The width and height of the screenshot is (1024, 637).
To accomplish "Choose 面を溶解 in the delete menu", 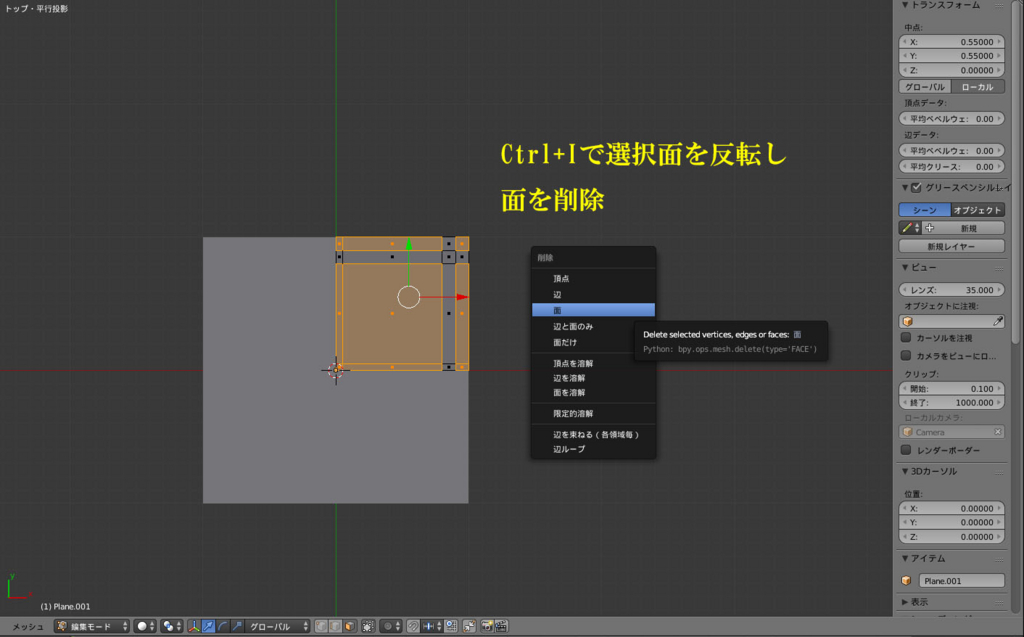I will pos(593,393).
